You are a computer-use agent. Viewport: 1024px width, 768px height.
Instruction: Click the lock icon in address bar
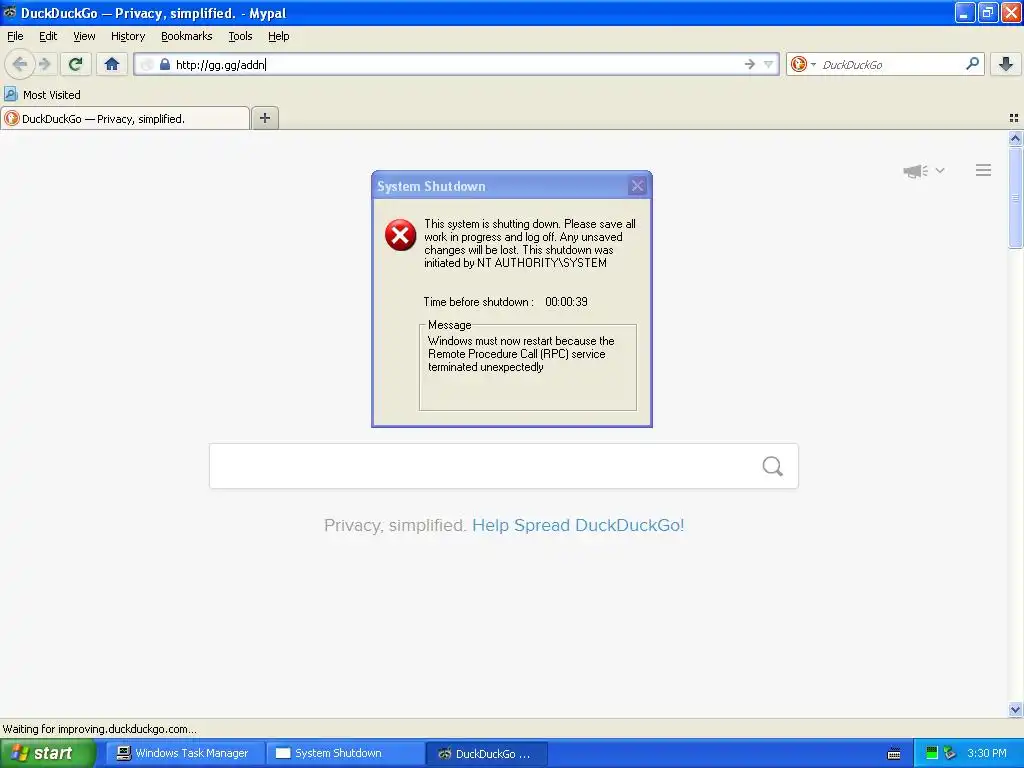point(165,64)
